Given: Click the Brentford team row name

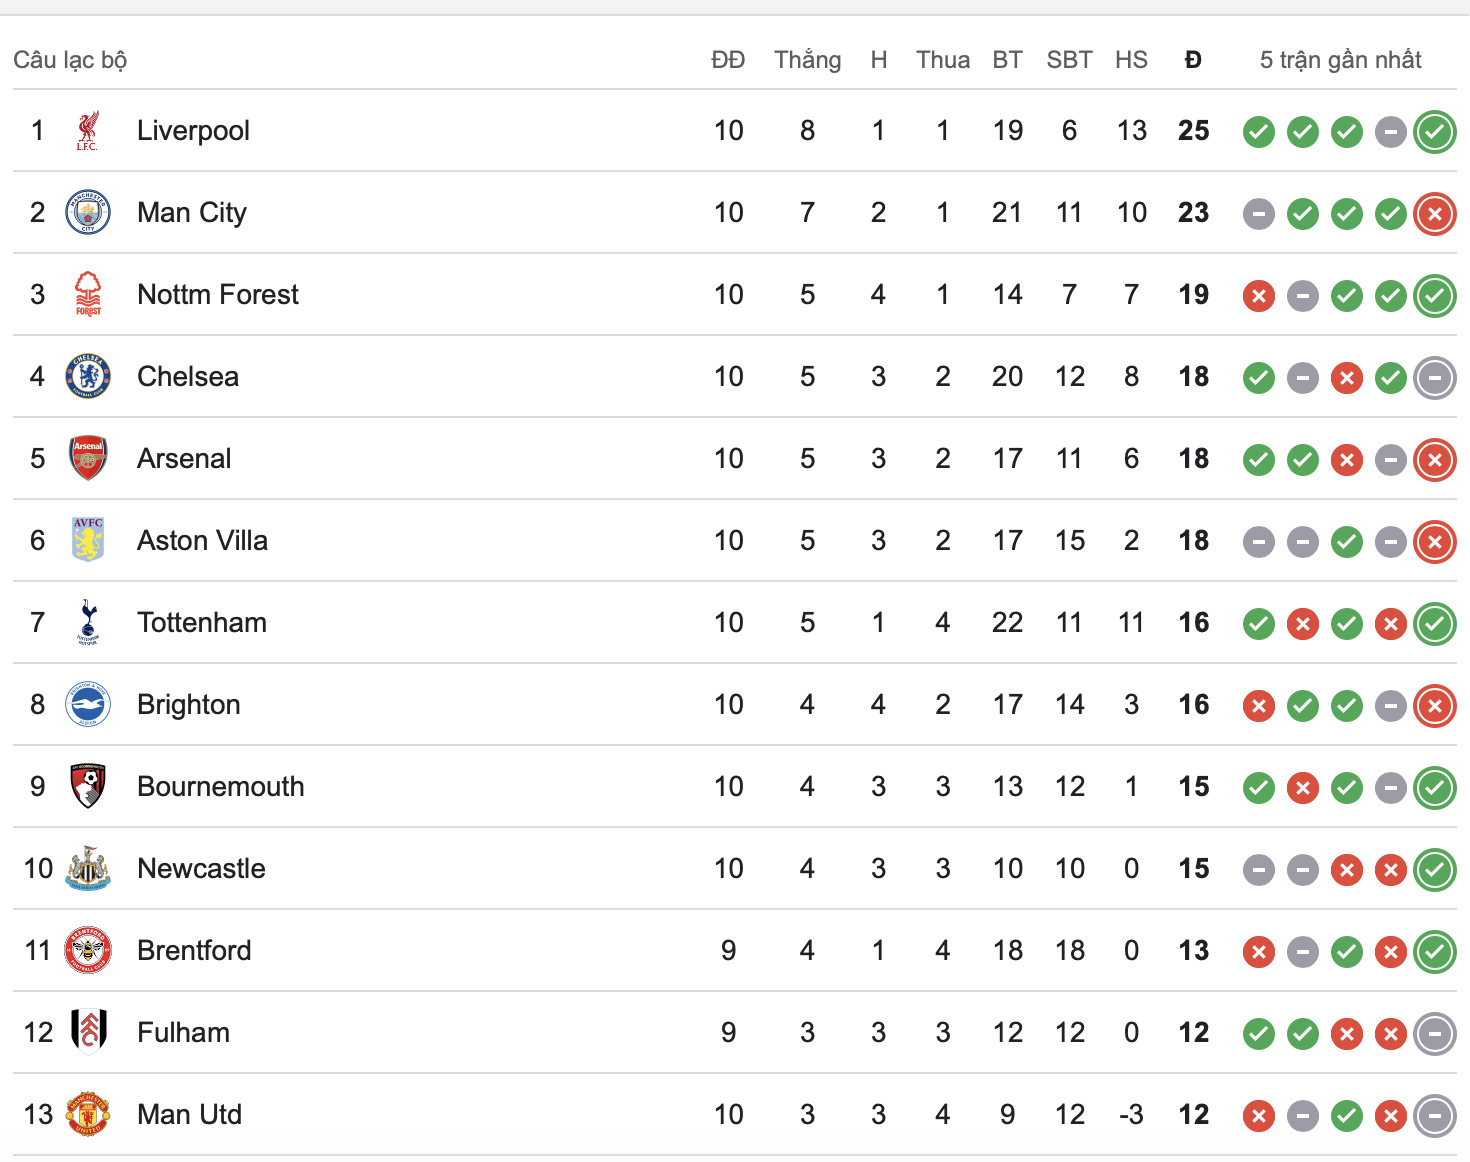Looking at the screenshot, I should click(x=194, y=951).
